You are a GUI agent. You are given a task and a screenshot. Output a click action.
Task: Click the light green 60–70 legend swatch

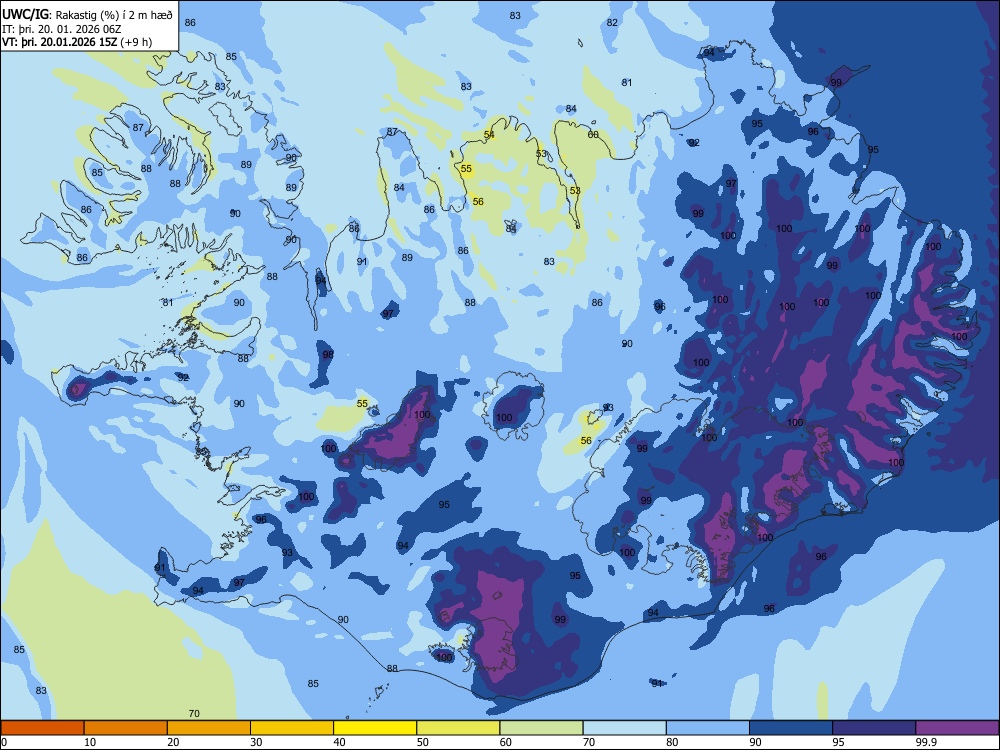tap(541, 728)
